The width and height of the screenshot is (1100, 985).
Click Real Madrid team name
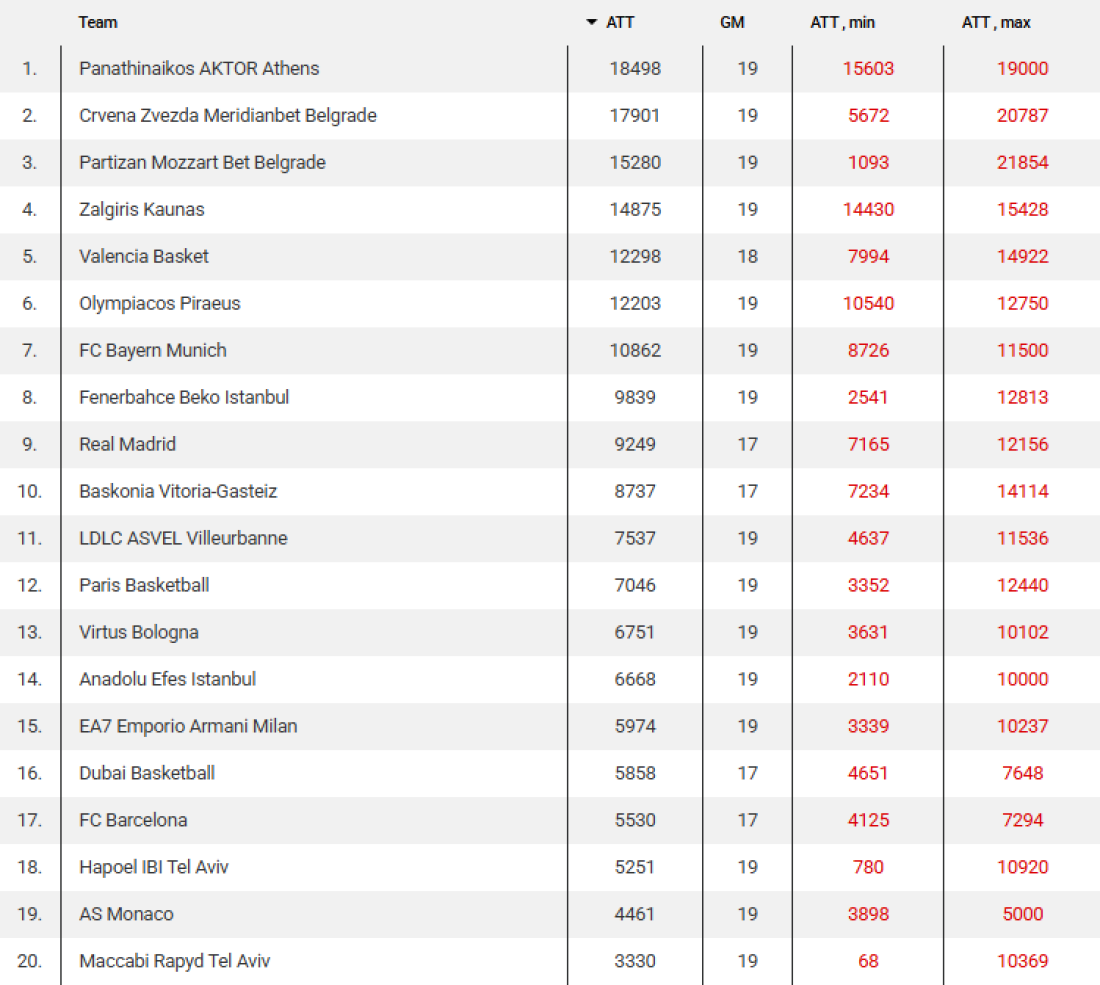point(127,445)
